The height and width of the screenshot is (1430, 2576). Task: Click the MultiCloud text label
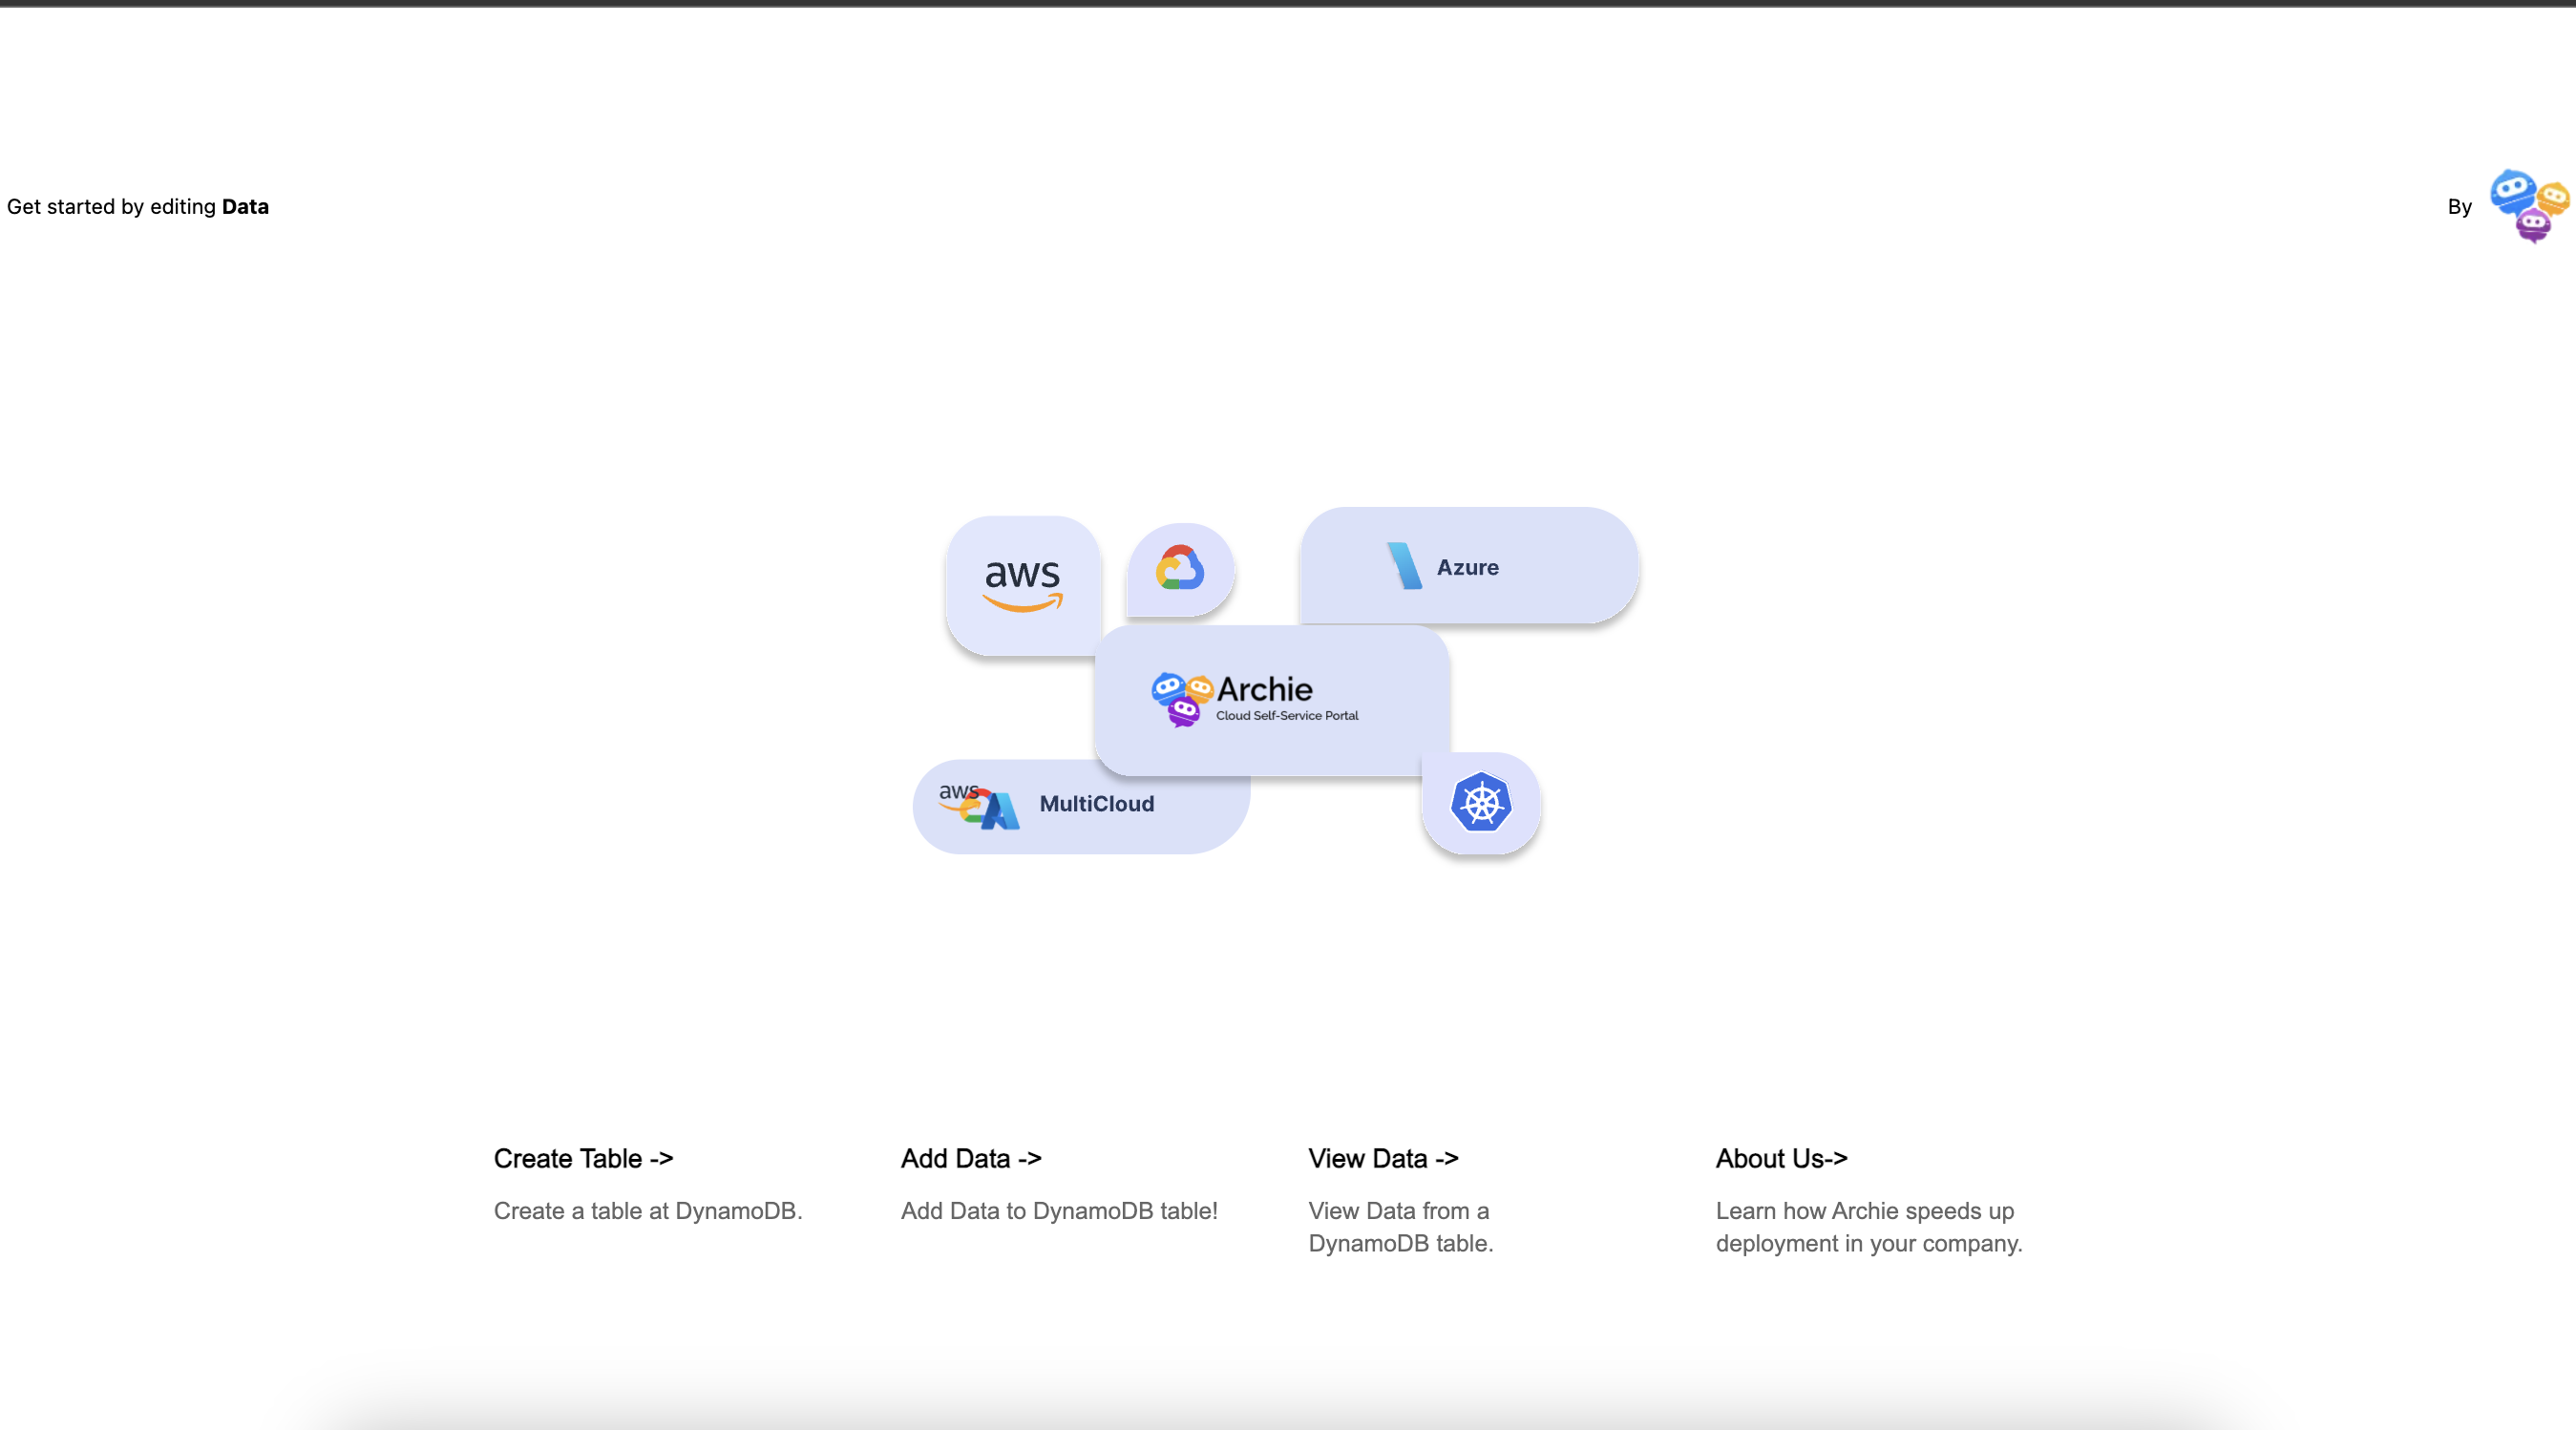(1096, 804)
